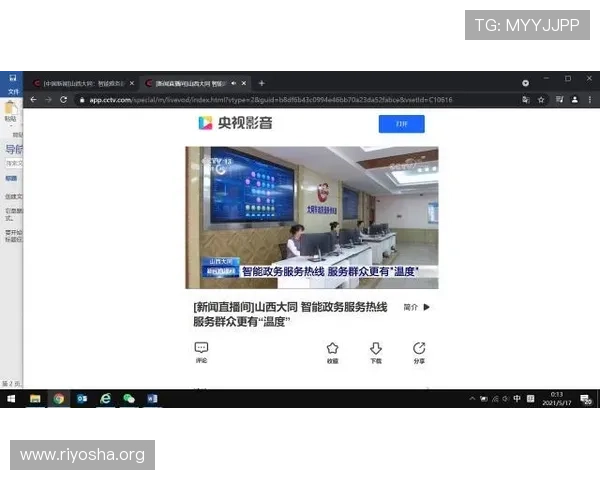Image resolution: width=600 pixels, height=480 pixels.
Task: Close the first 中国新闻 tab
Action: [132, 83]
